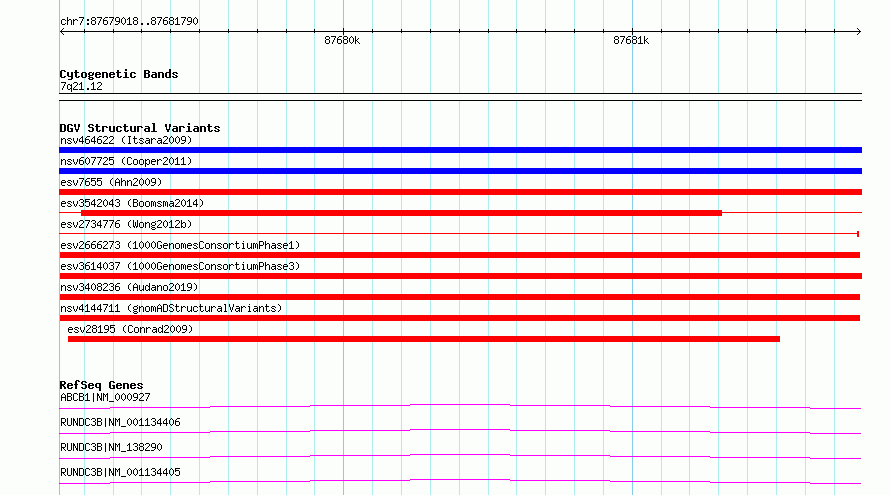The width and height of the screenshot is (890, 495).
Task: Click the 7q21.12 band label
Action: (81, 86)
